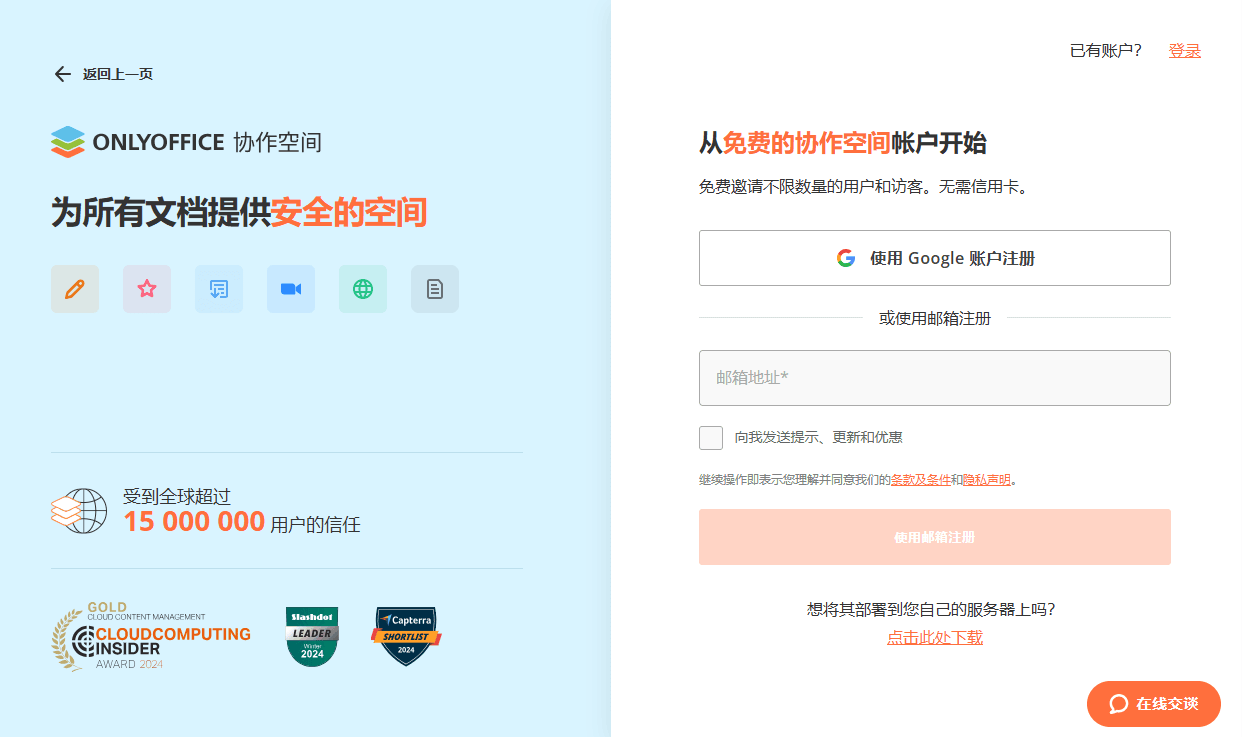Select the orange pencil edit icon

(75, 289)
